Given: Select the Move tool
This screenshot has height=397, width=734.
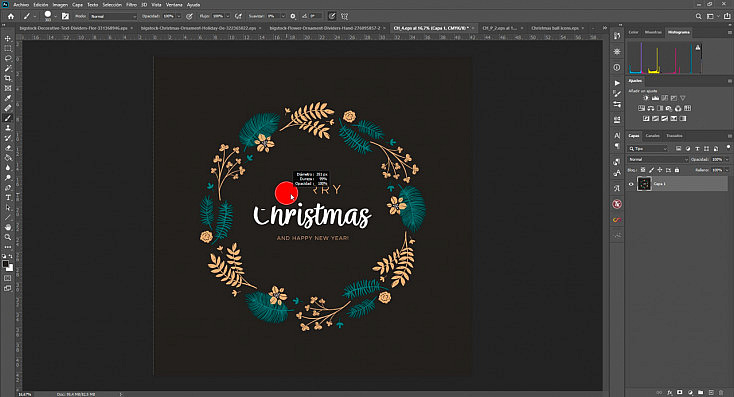Looking at the screenshot, I should pos(8,38).
